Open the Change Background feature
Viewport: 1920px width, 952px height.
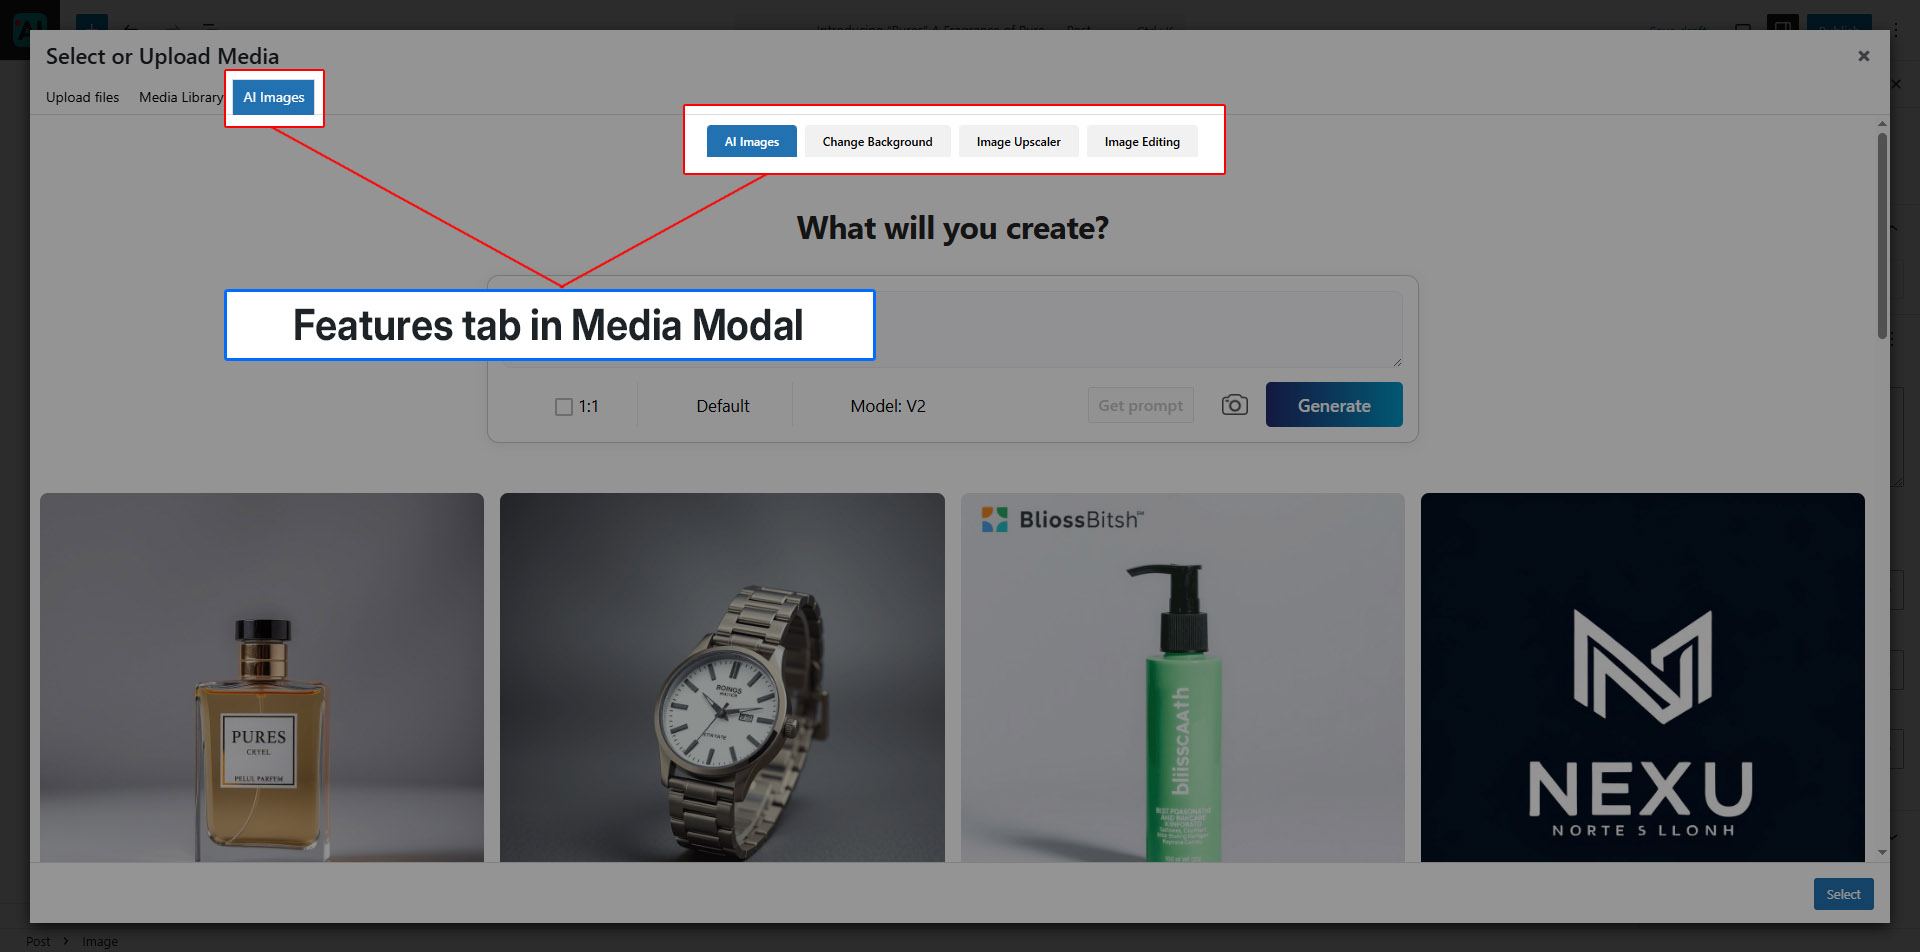pos(877,141)
